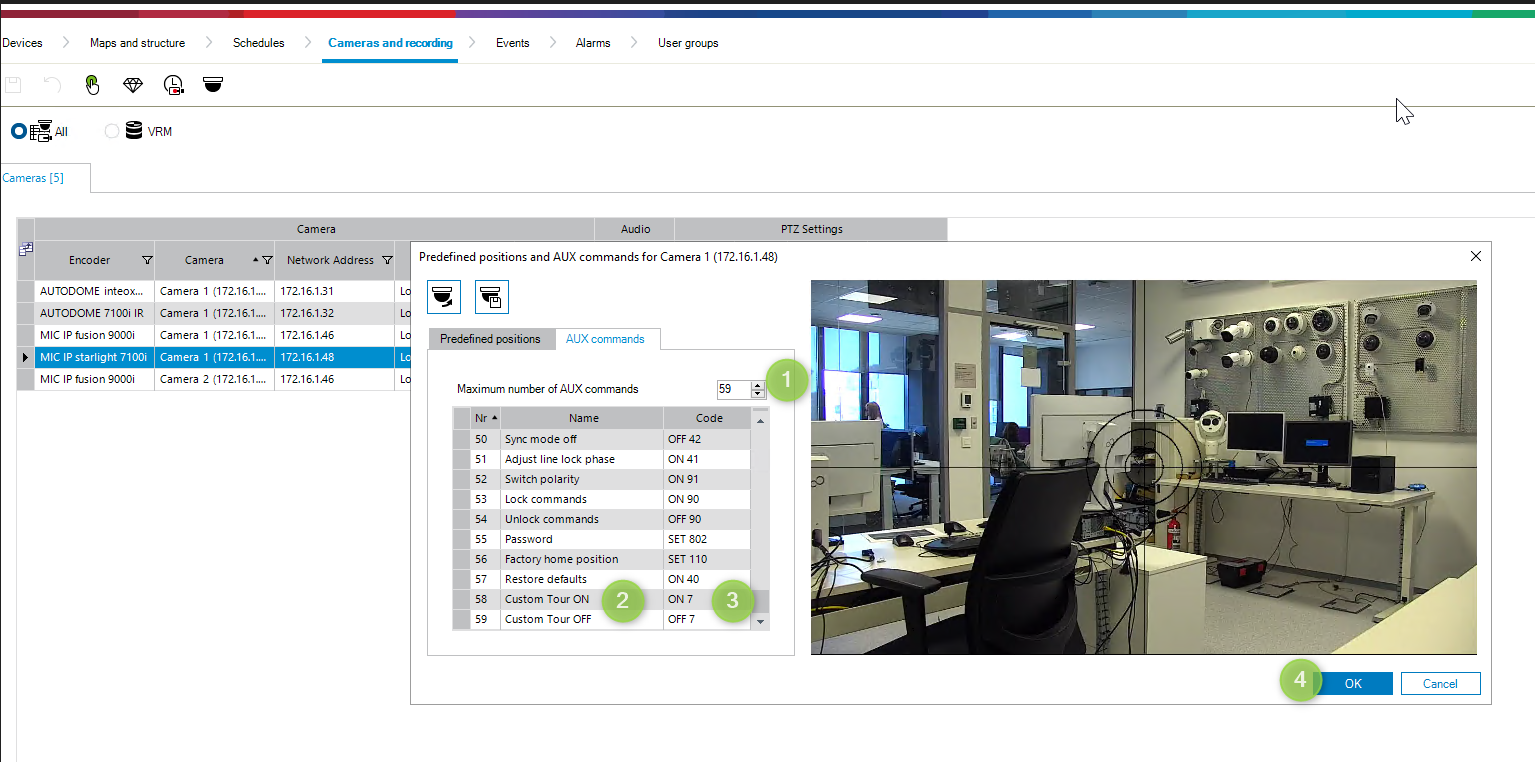Open the Events menu item
The image size is (1535, 762).
(512, 43)
